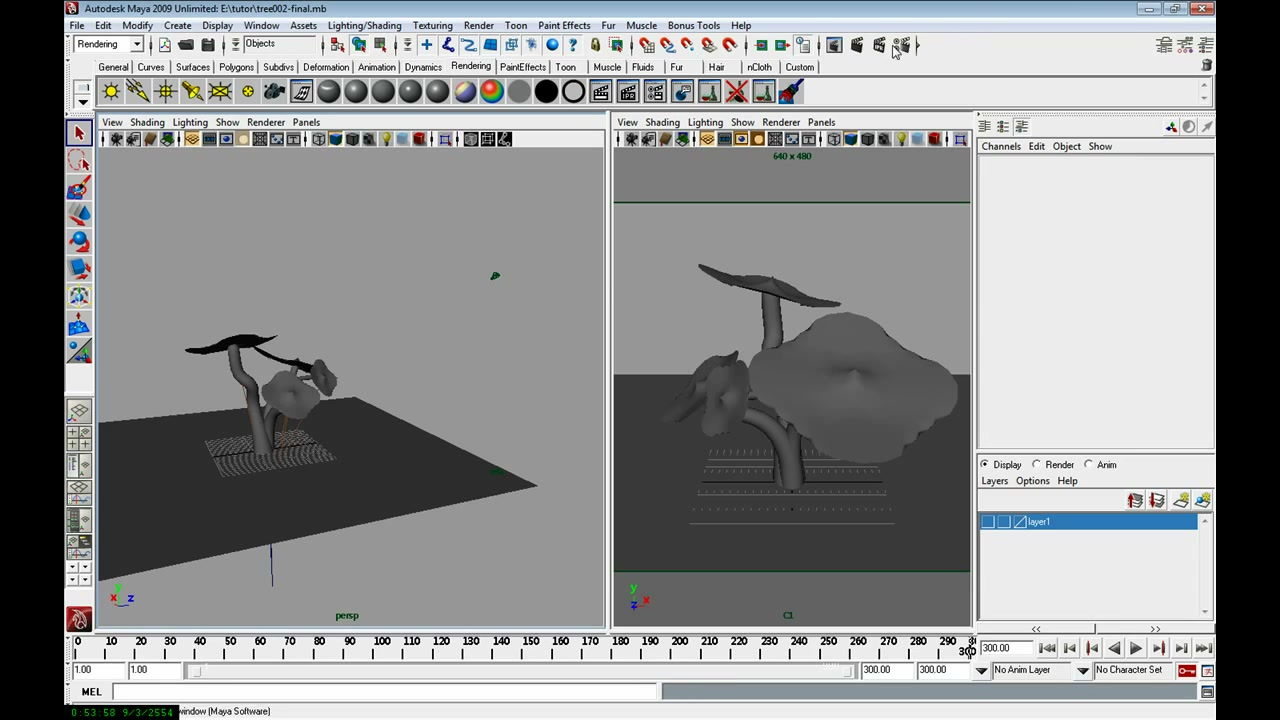Enable Snap to grids

647,45
